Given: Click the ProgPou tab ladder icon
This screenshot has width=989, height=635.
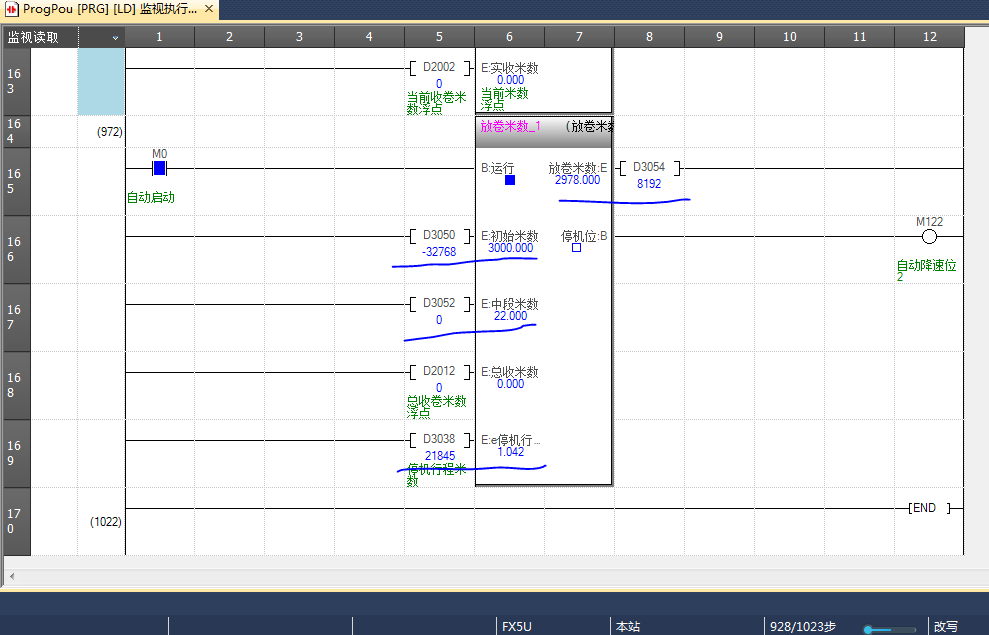Looking at the screenshot, I should 12,9.
